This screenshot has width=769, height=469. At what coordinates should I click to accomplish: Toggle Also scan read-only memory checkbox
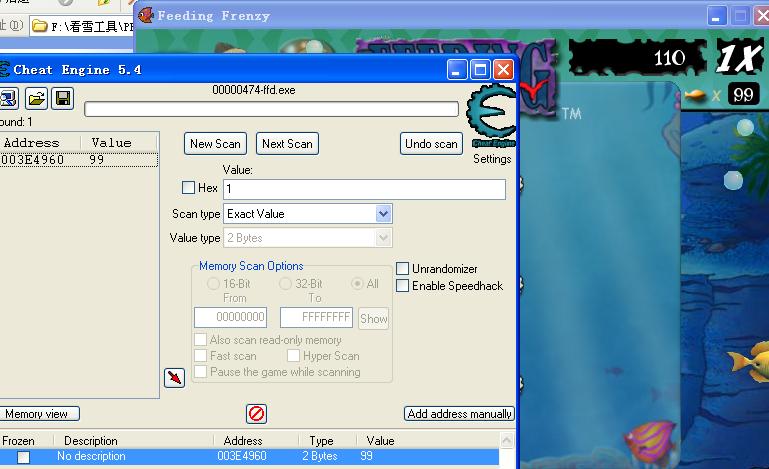pos(200,339)
